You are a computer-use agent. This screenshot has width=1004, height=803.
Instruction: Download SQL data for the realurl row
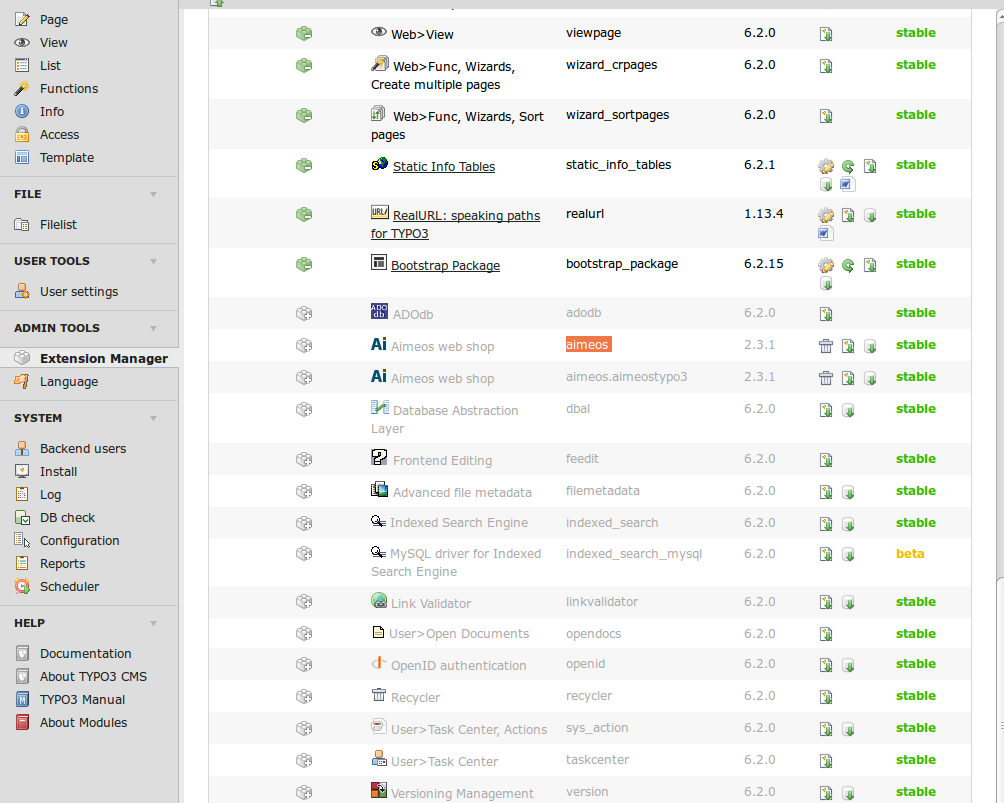pyautogui.click(x=870, y=215)
